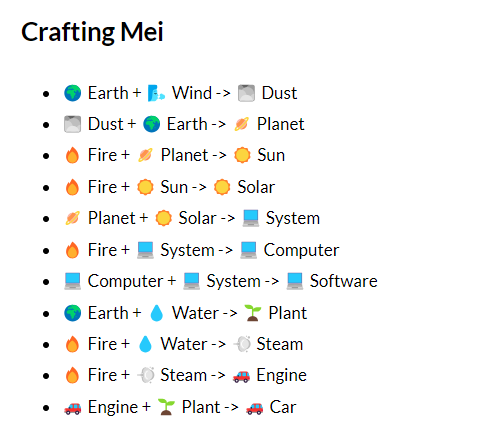The width and height of the screenshot is (502, 424).
Task: Click the seedling icon before Plant result
Action: (253, 313)
